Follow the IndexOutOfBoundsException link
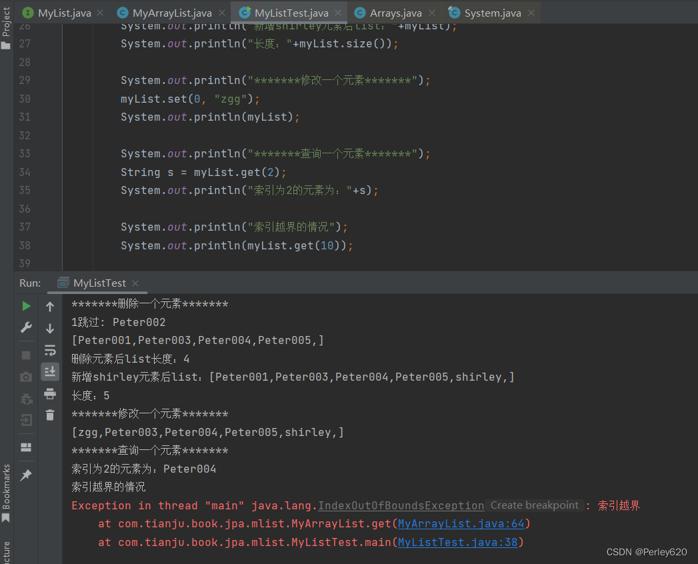This screenshot has width=698, height=564. coord(401,506)
